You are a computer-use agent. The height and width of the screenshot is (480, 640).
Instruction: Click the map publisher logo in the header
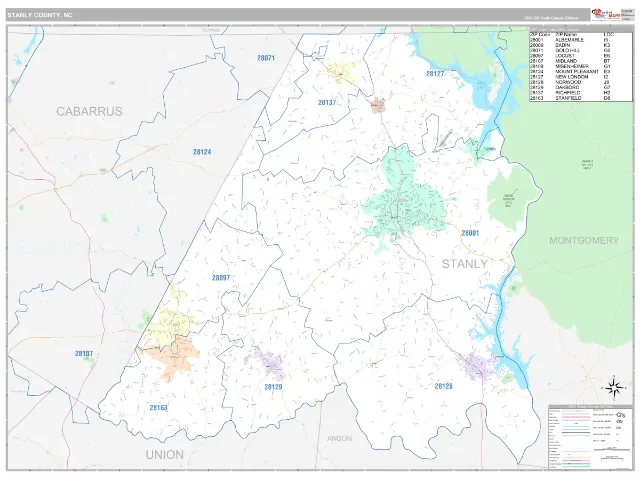[x=606, y=14]
